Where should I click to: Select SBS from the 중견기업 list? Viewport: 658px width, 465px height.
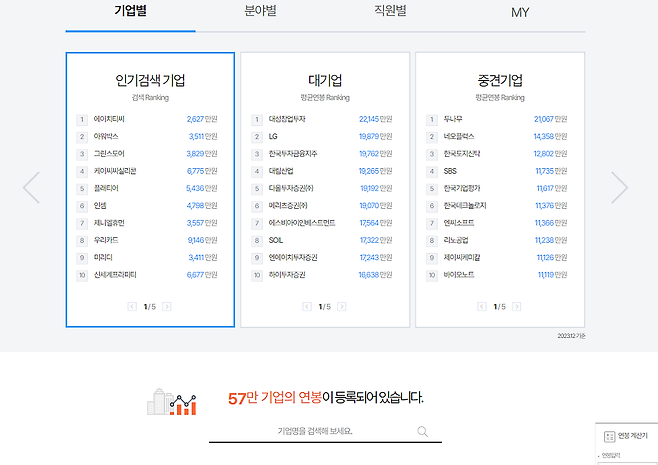coord(451,171)
